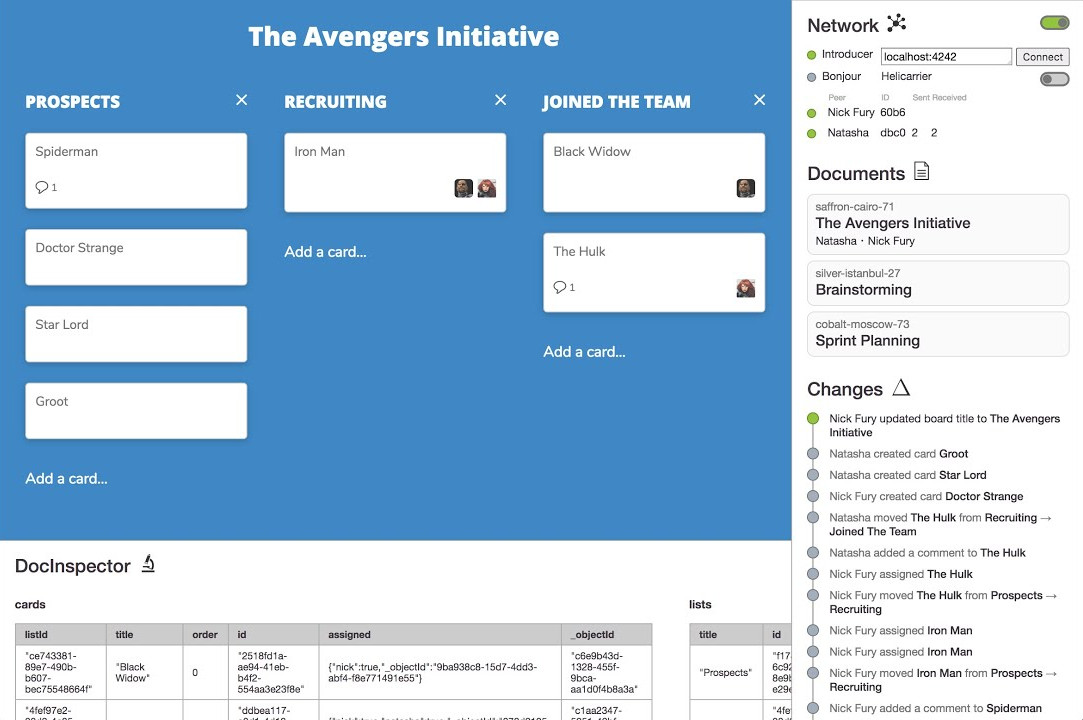The image size is (1083, 720).
Task: Click the Documents page icon
Action: [x=921, y=172]
